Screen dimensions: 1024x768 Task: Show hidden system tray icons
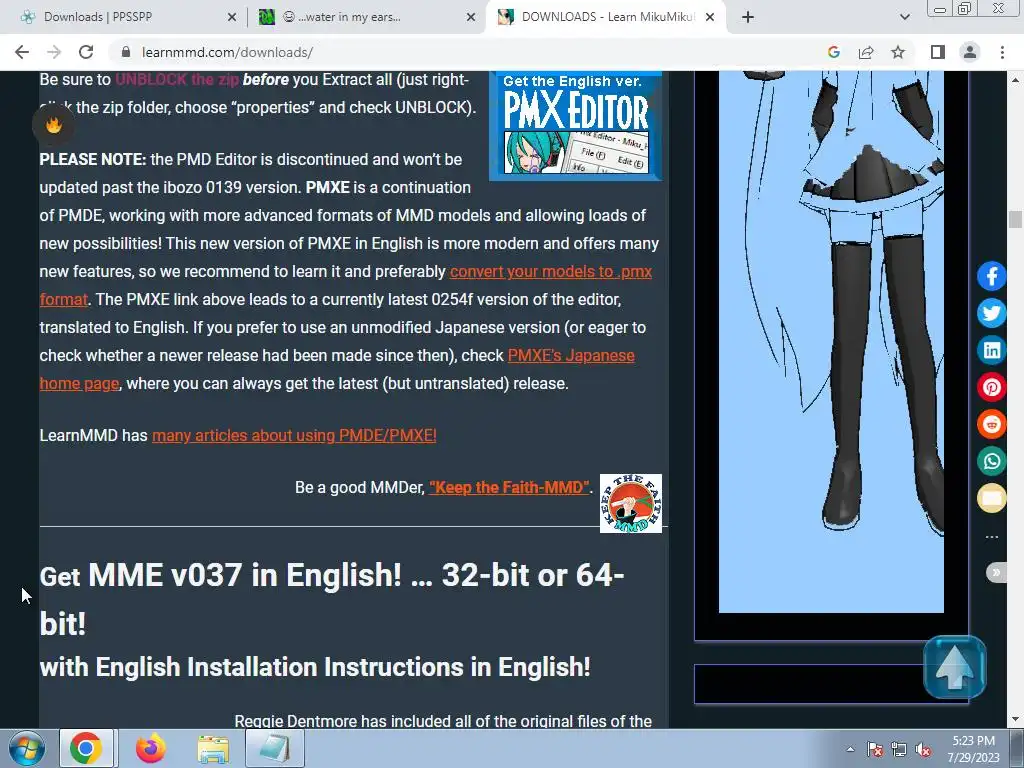[x=850, y=749]
